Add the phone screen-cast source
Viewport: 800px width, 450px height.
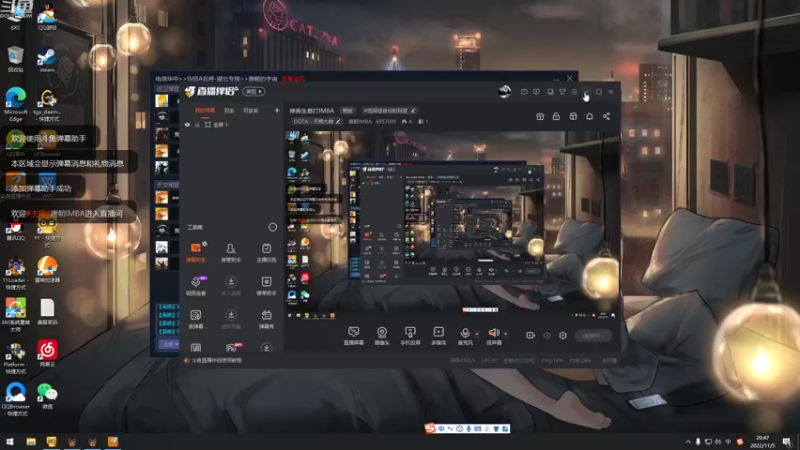pyautogui.click(x=410, y=336)
